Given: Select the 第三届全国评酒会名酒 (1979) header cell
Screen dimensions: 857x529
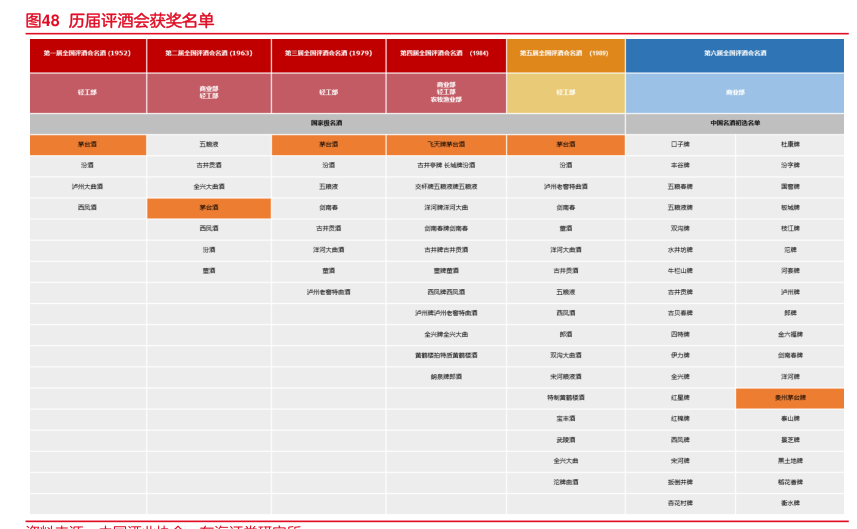Looking at the screenshot, I should 328,53.
